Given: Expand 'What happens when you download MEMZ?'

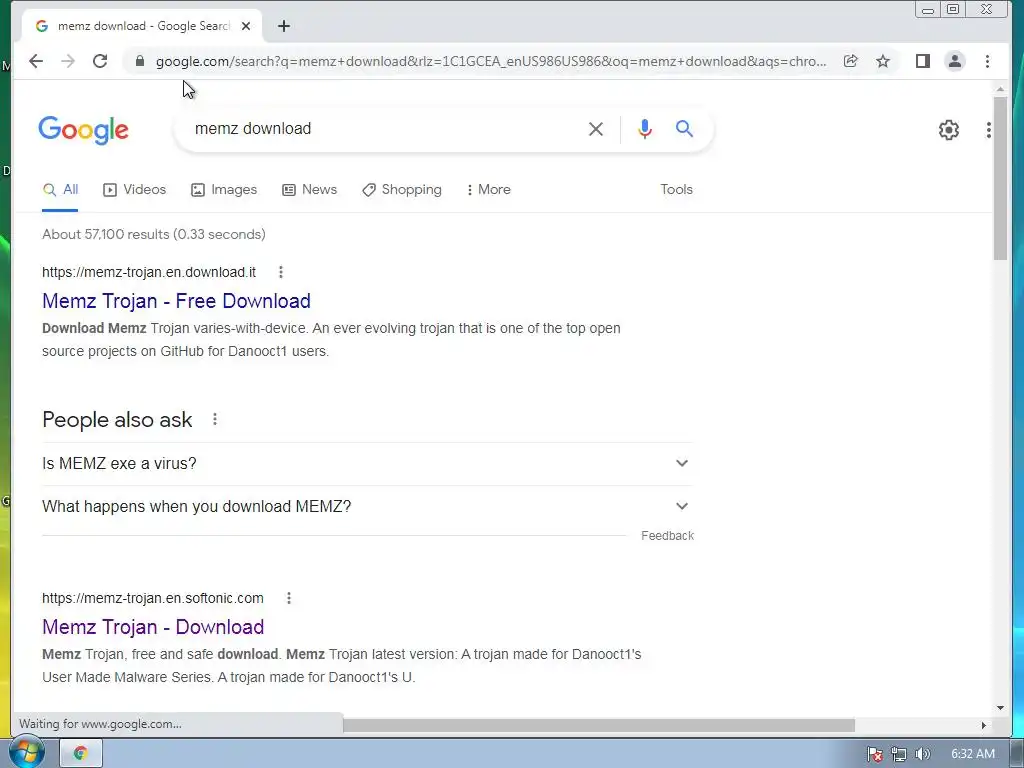Looking at the screenshot, I should pyautogui.click(x=367, y=507).
